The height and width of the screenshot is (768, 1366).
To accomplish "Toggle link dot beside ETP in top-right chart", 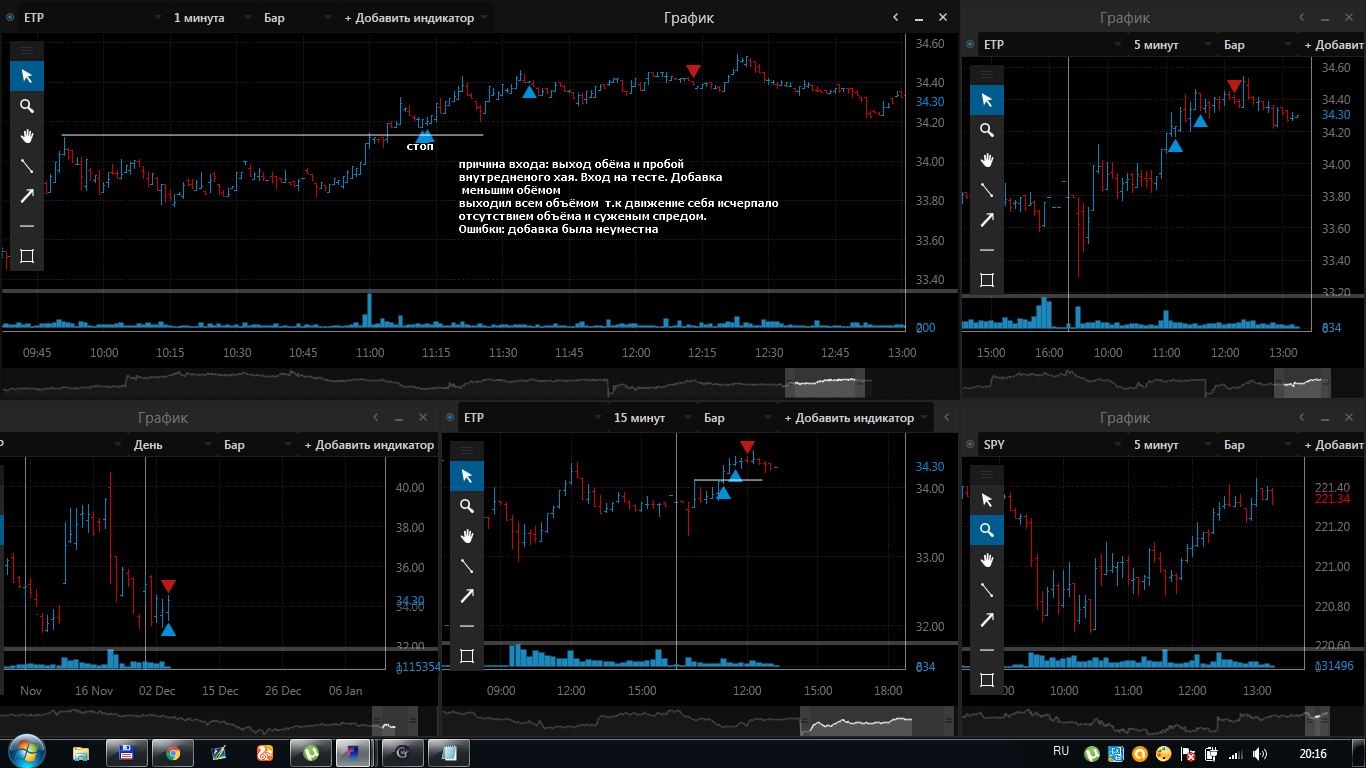I will click(969, 45).
